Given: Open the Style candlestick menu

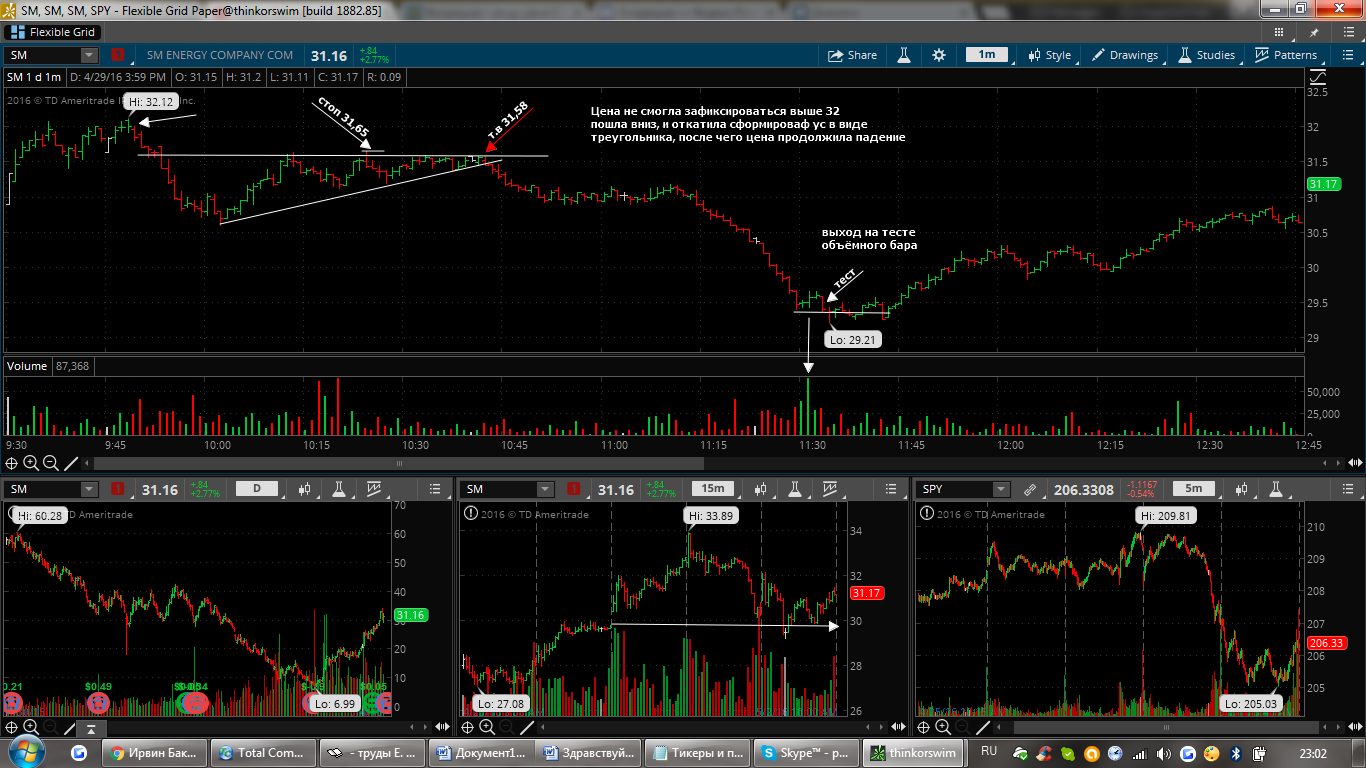Looking at the screenshot, I should (1048, 55).
